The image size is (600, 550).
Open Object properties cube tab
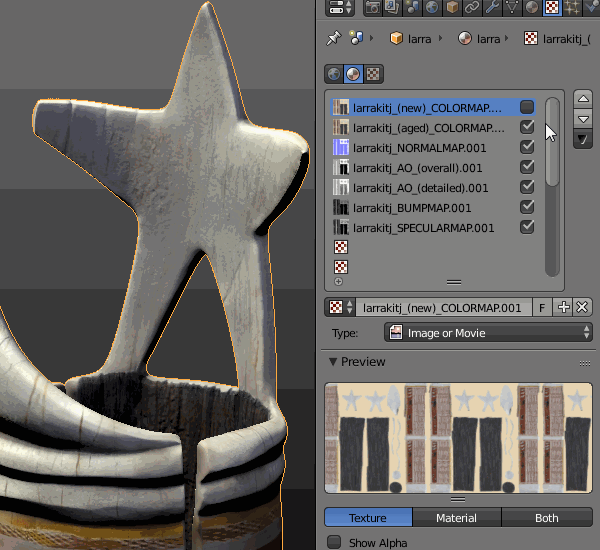(452, 8)
